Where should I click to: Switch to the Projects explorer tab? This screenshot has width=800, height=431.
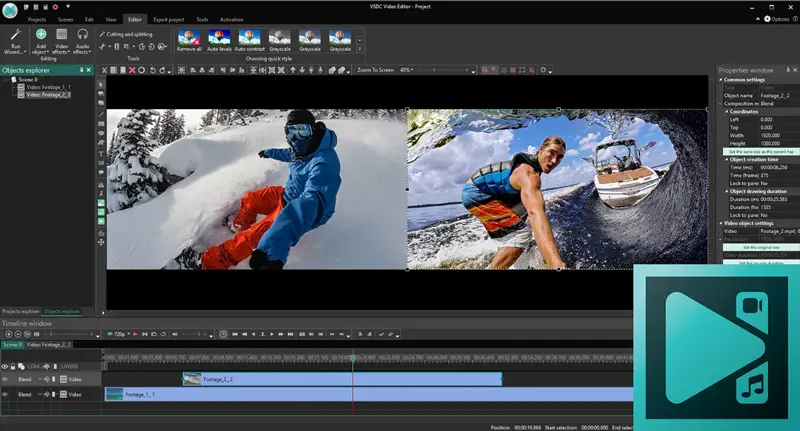click(x=19, y=311)
